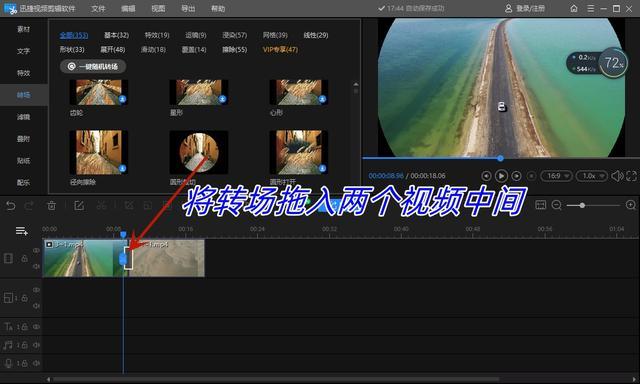Click the music track note icon
Image resolution: width=640 pixels, height=384 pixels.
[x=8, y=345]
